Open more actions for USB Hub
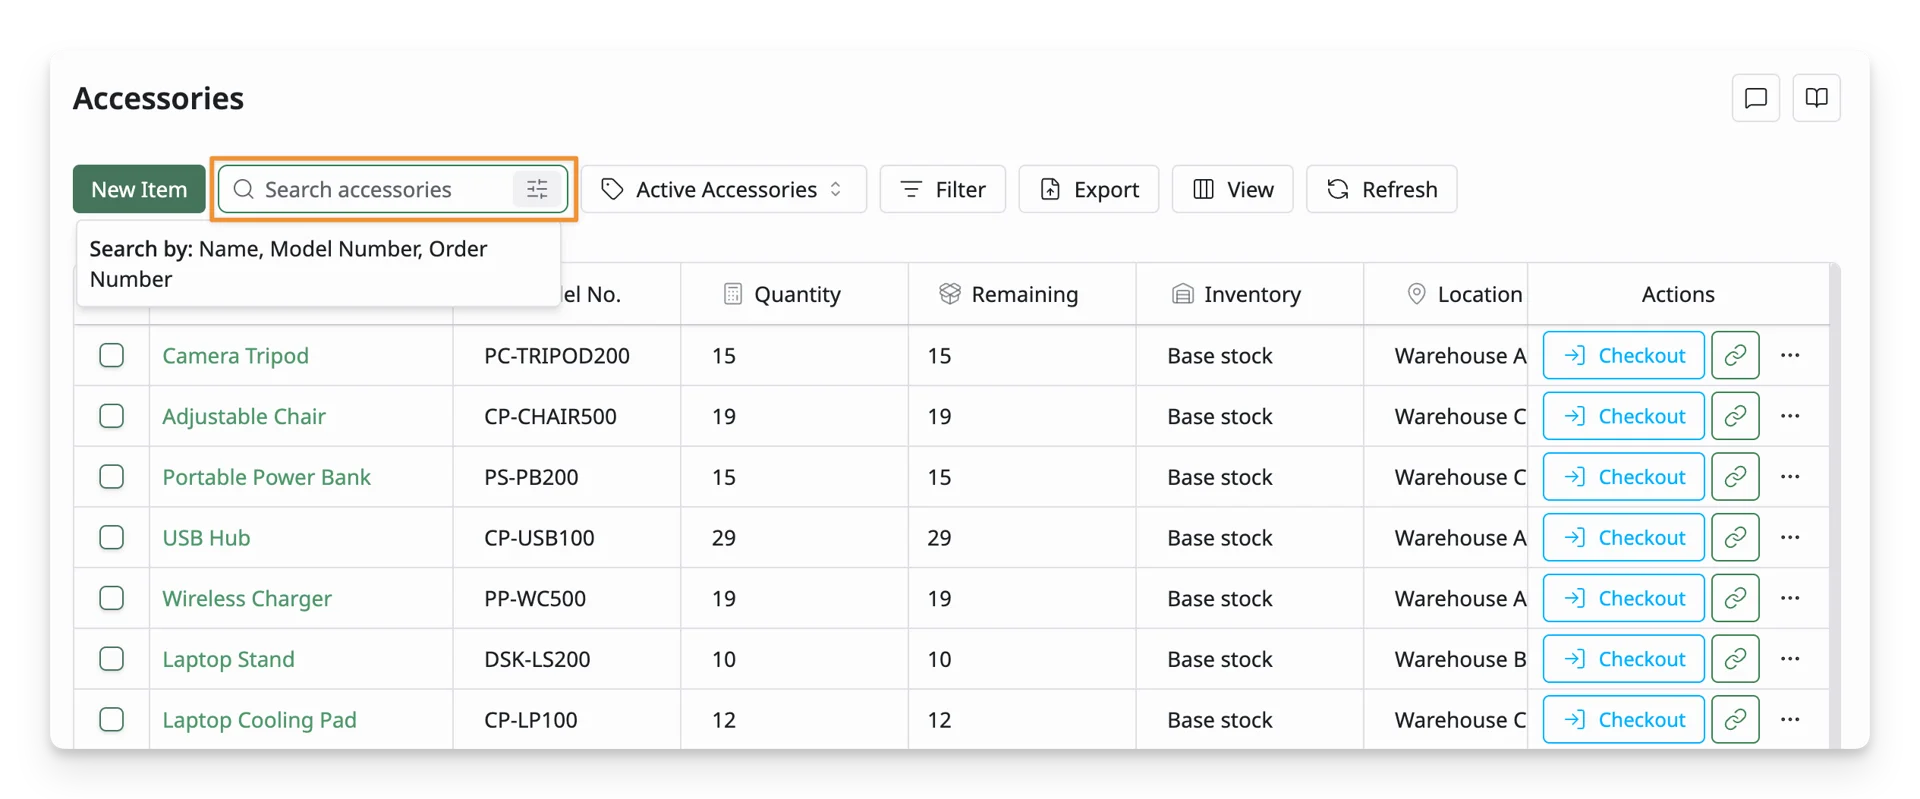This screenshot has height=799, width=1920. coord(1790,538)
